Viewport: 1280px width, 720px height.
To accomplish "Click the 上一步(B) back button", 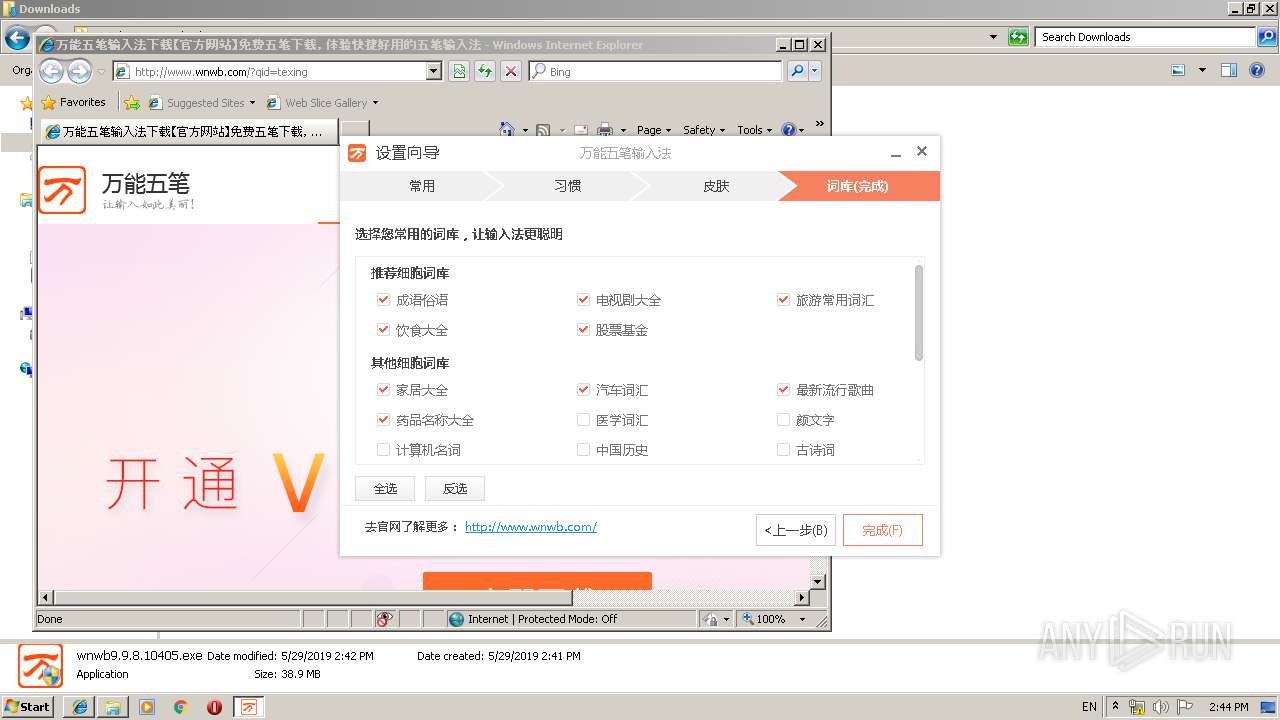I will (796, 530).
